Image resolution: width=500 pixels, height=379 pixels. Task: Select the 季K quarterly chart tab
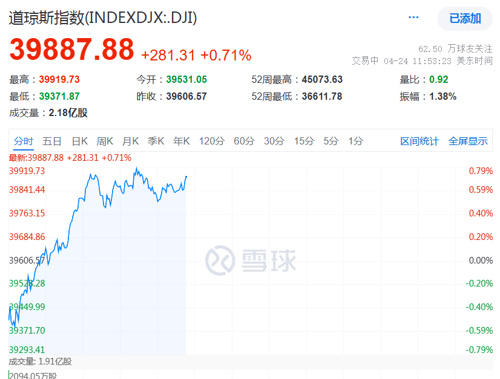156,141
